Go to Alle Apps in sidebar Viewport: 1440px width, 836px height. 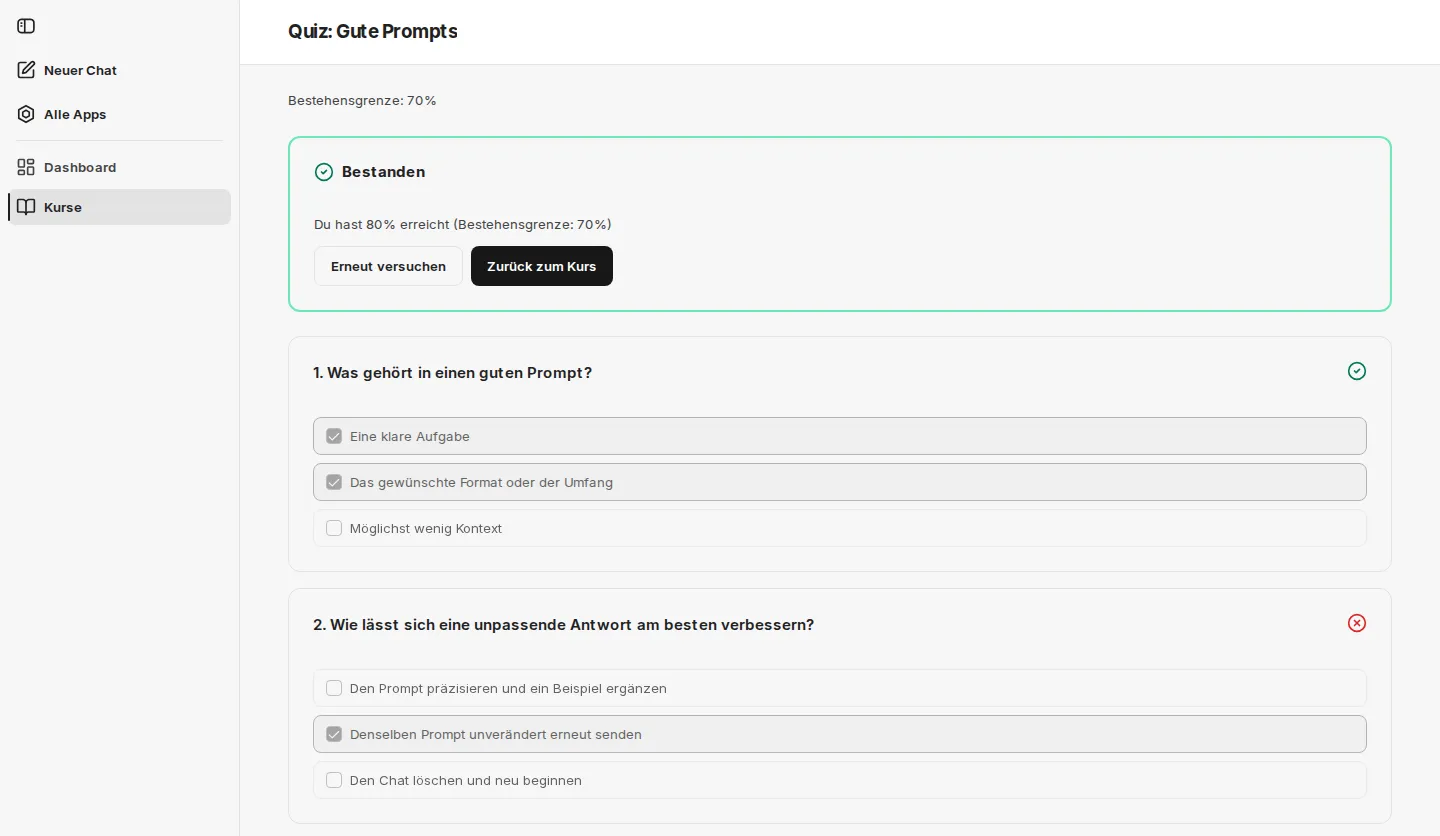[119, 114]
